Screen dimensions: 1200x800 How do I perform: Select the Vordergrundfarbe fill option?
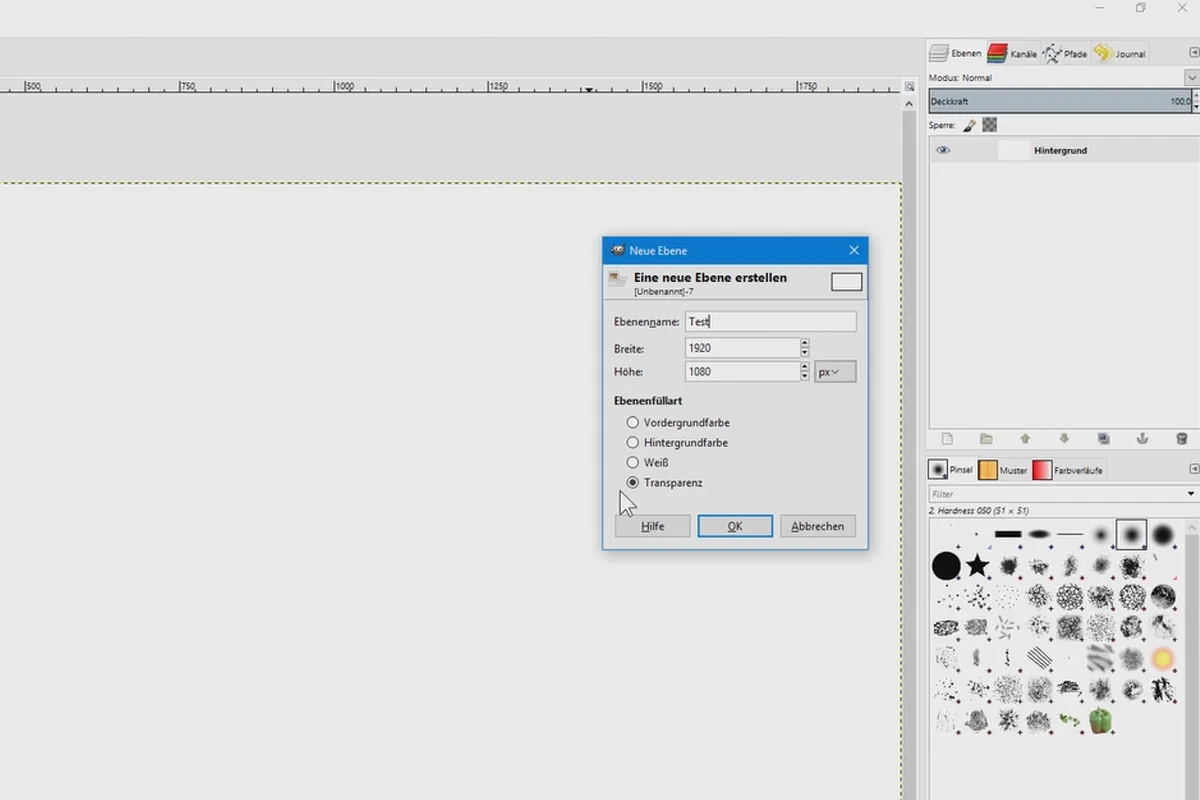[633, 423]
